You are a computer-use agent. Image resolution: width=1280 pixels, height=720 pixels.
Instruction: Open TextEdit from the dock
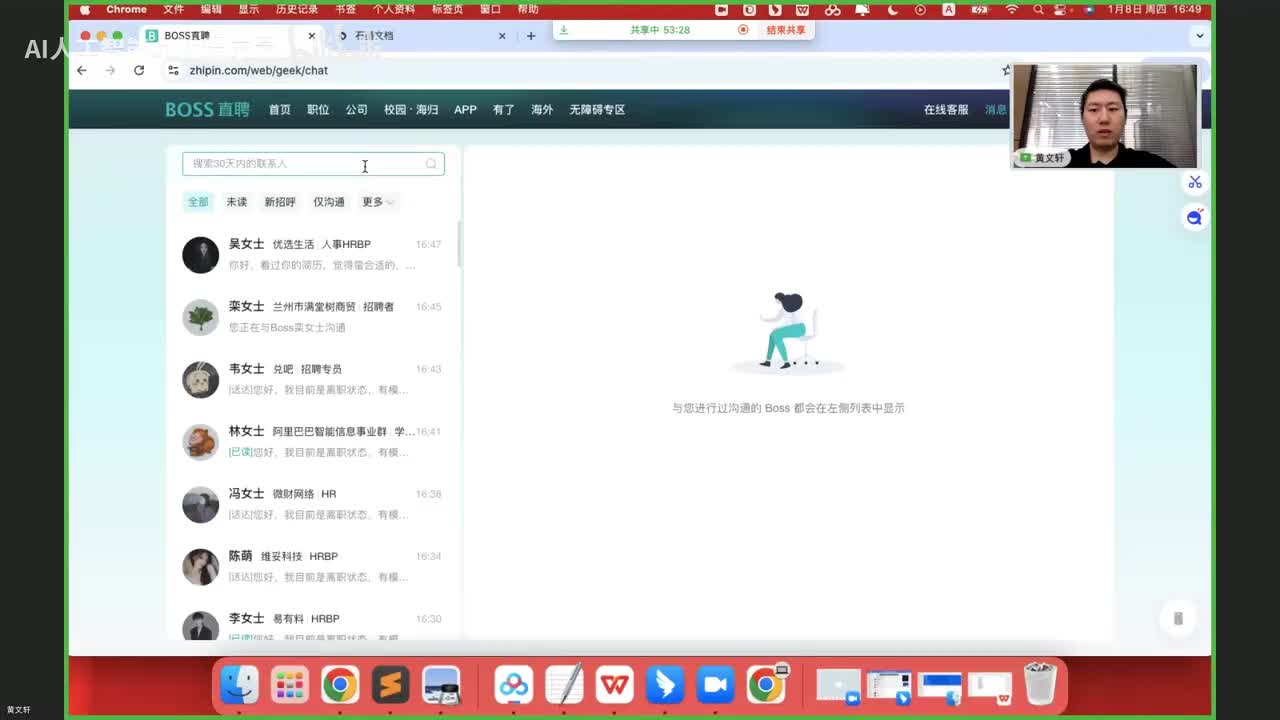tap(564, 685)
